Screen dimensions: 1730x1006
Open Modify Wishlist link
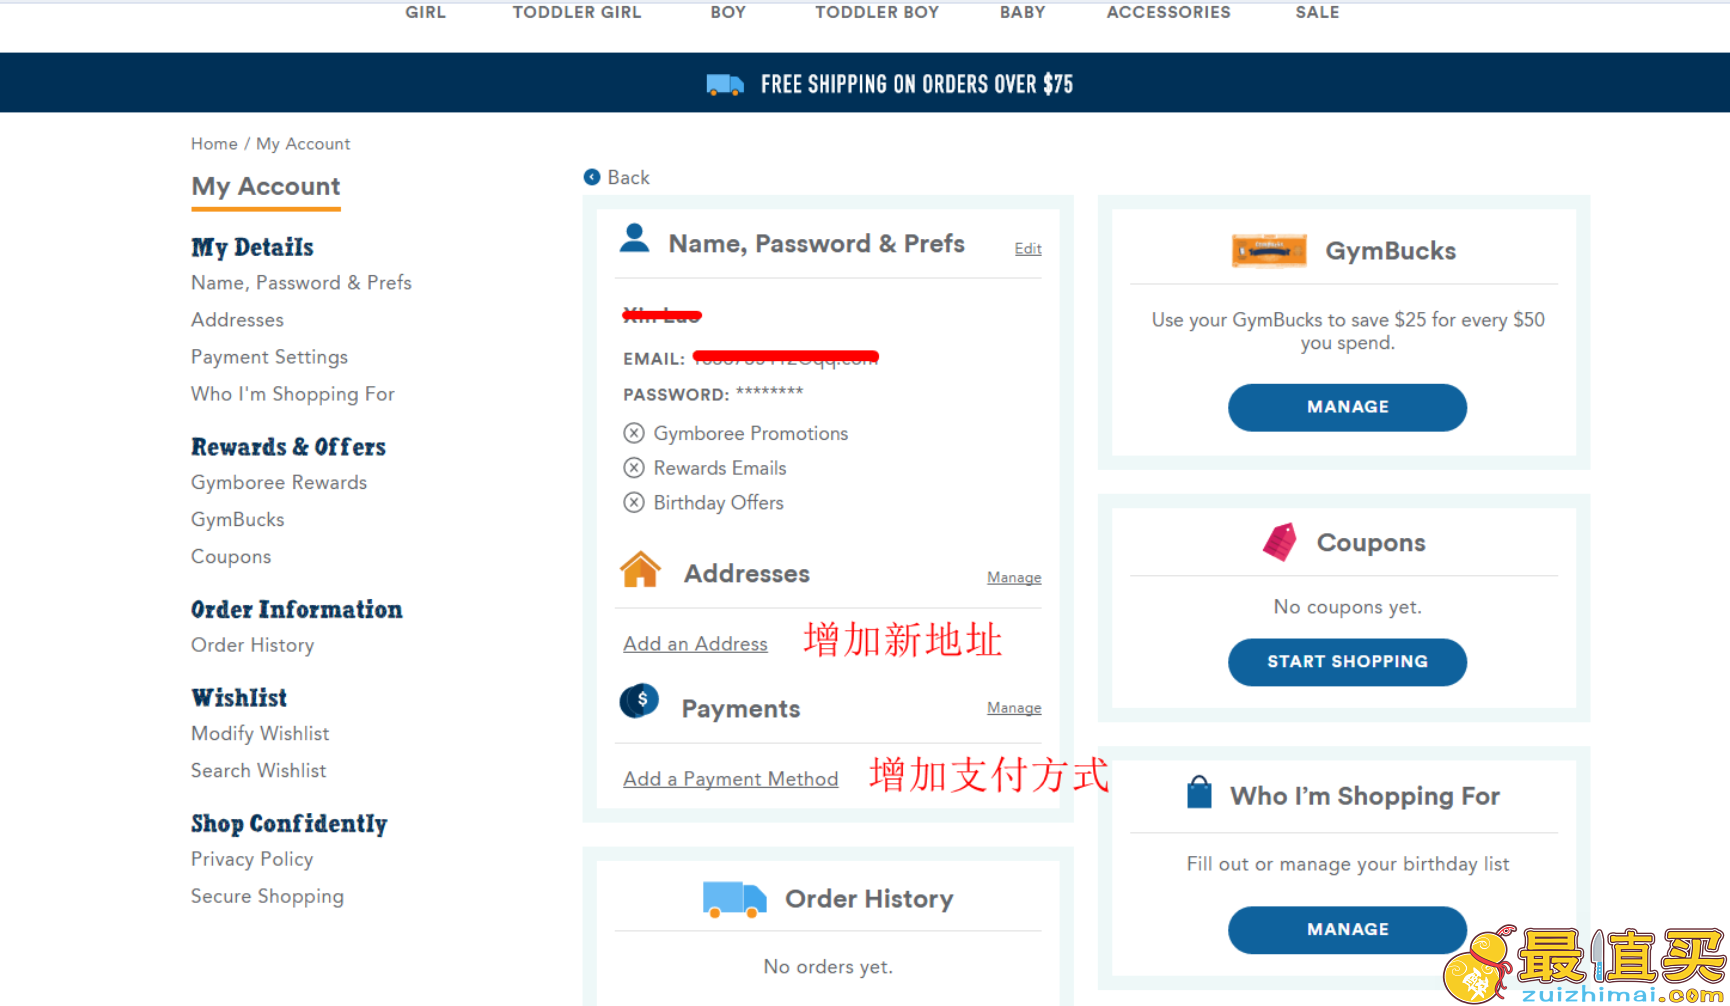[x=260, y=733]
